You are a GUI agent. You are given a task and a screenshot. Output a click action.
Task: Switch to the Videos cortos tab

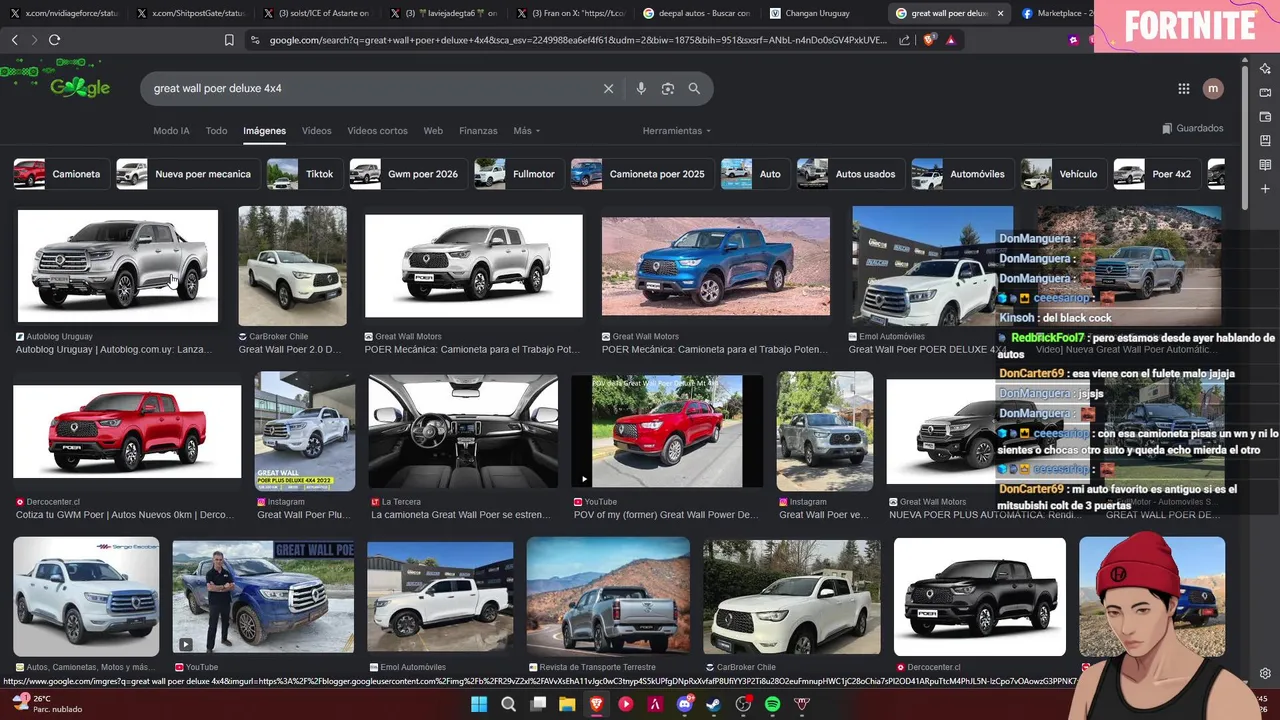(377, 131)
